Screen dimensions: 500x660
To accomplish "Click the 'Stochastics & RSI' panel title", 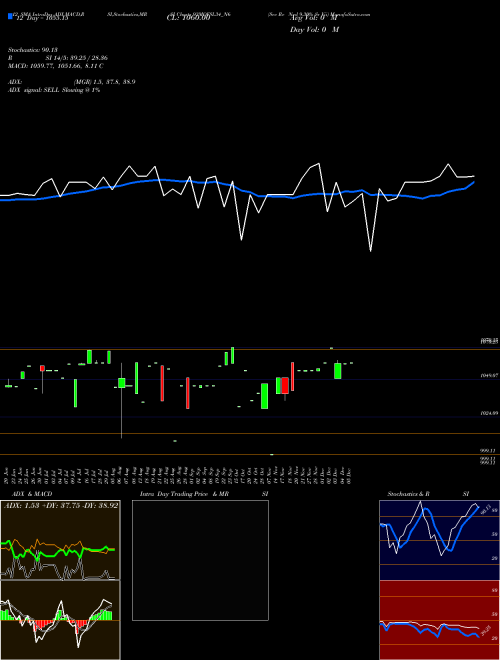I will coord(428,494).
